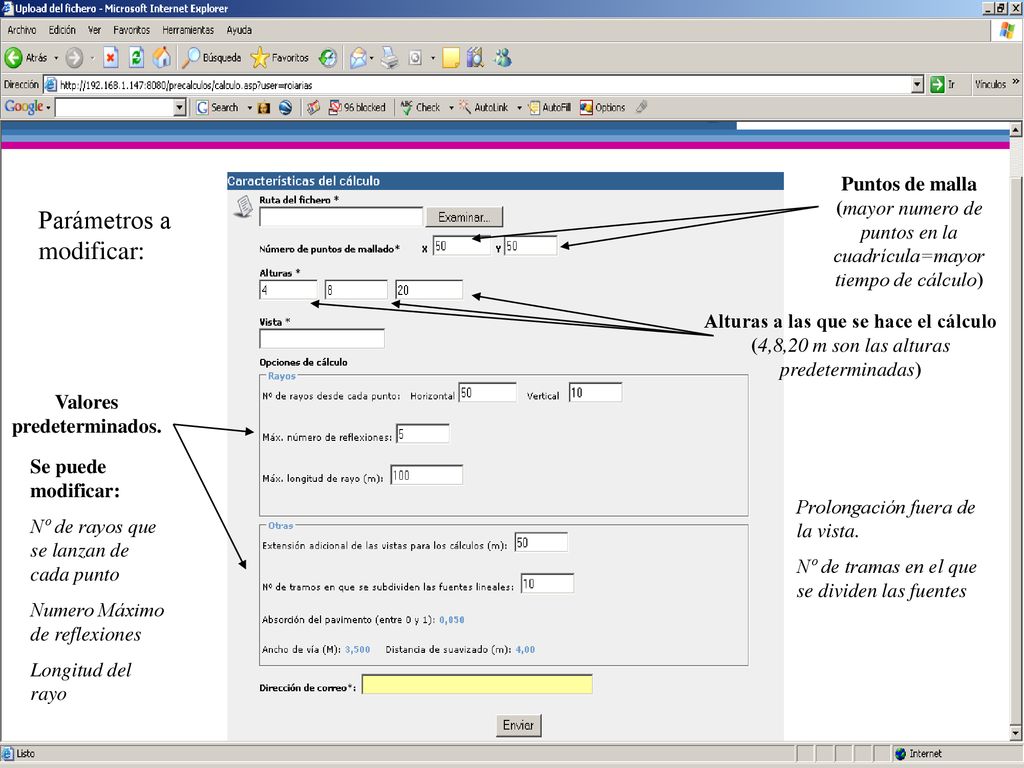Expand the mail button dropdown arrow

tap(372, 58)
